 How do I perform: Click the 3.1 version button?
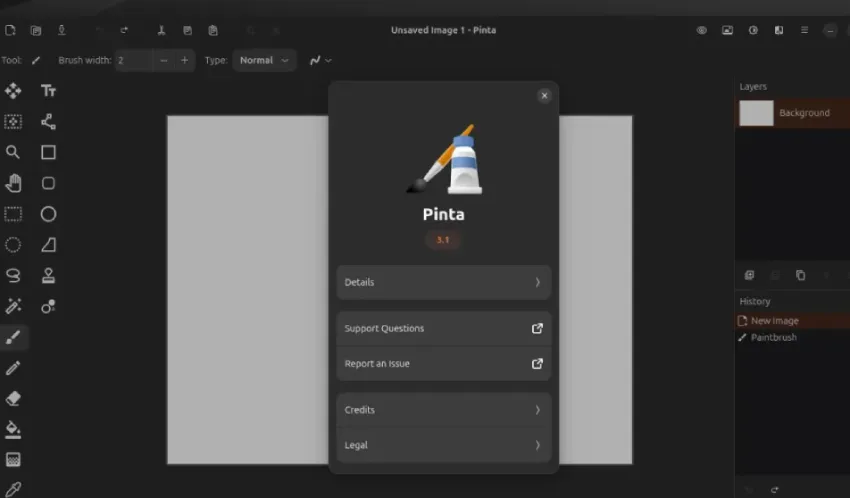[x=443, y=240]
